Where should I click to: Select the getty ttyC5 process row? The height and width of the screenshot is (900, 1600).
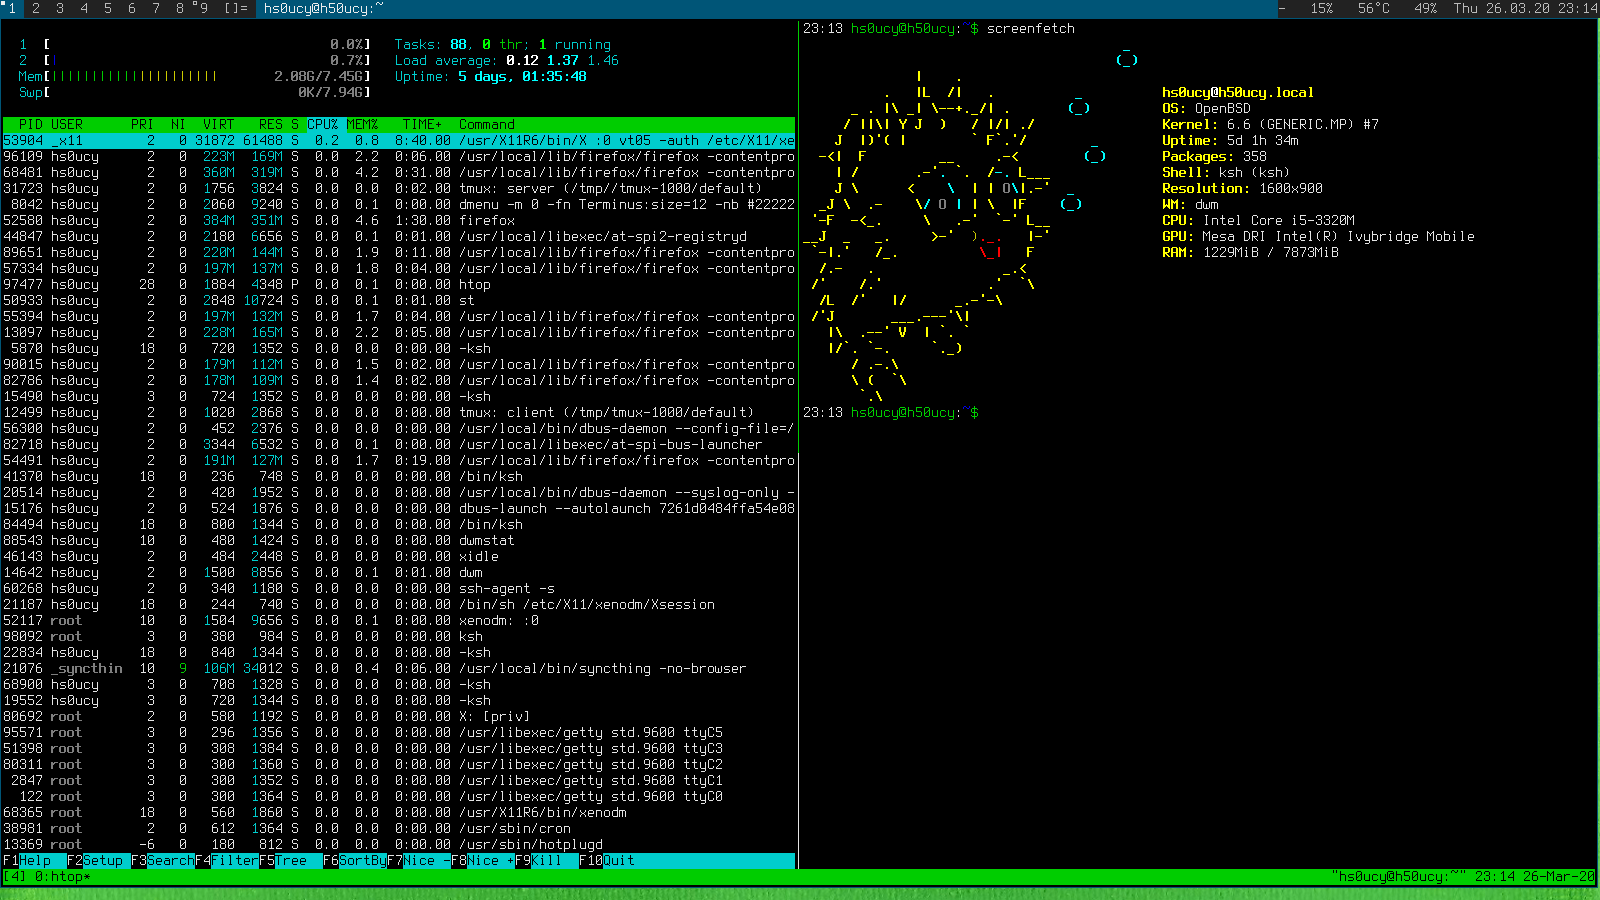399,732
